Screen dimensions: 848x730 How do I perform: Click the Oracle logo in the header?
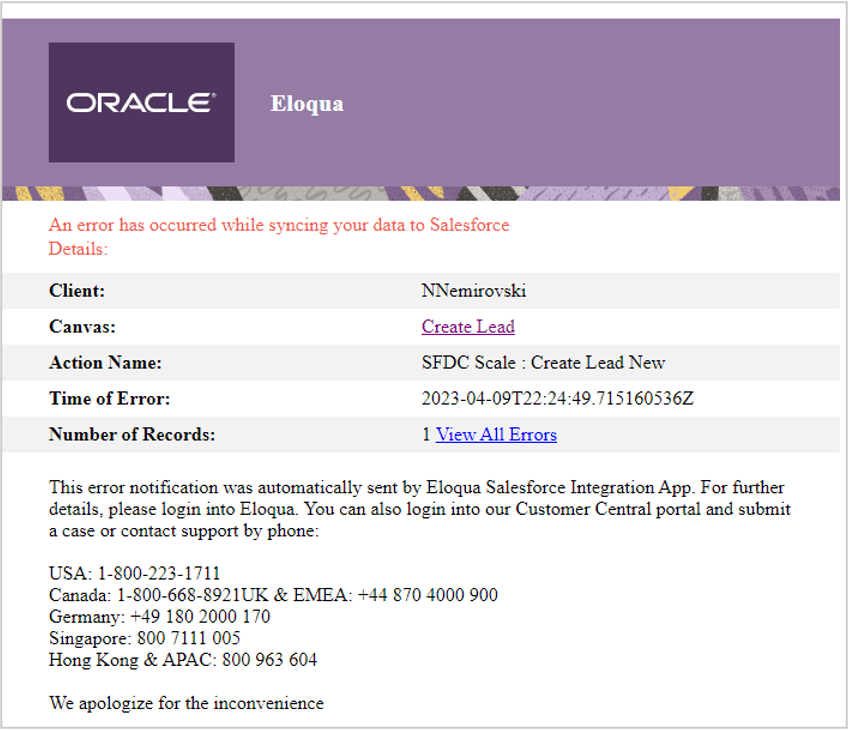[141, 103]
